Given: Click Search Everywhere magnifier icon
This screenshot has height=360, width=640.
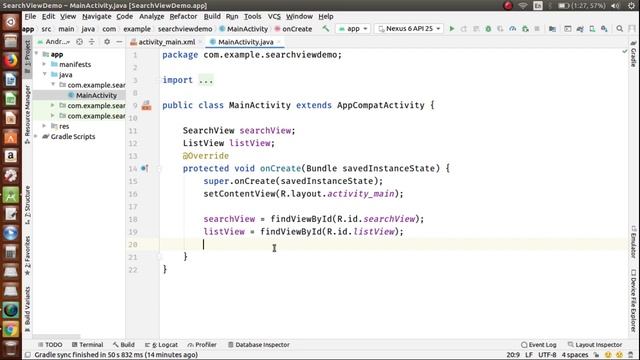Looking at the screenshot, I should 620,29.
